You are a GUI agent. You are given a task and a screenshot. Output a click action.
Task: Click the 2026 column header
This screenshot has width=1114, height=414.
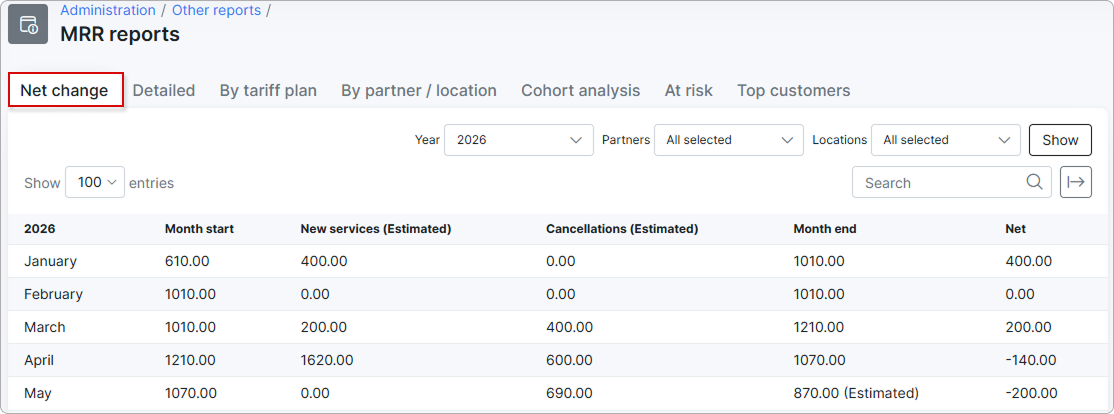click(x=39, y=229)
